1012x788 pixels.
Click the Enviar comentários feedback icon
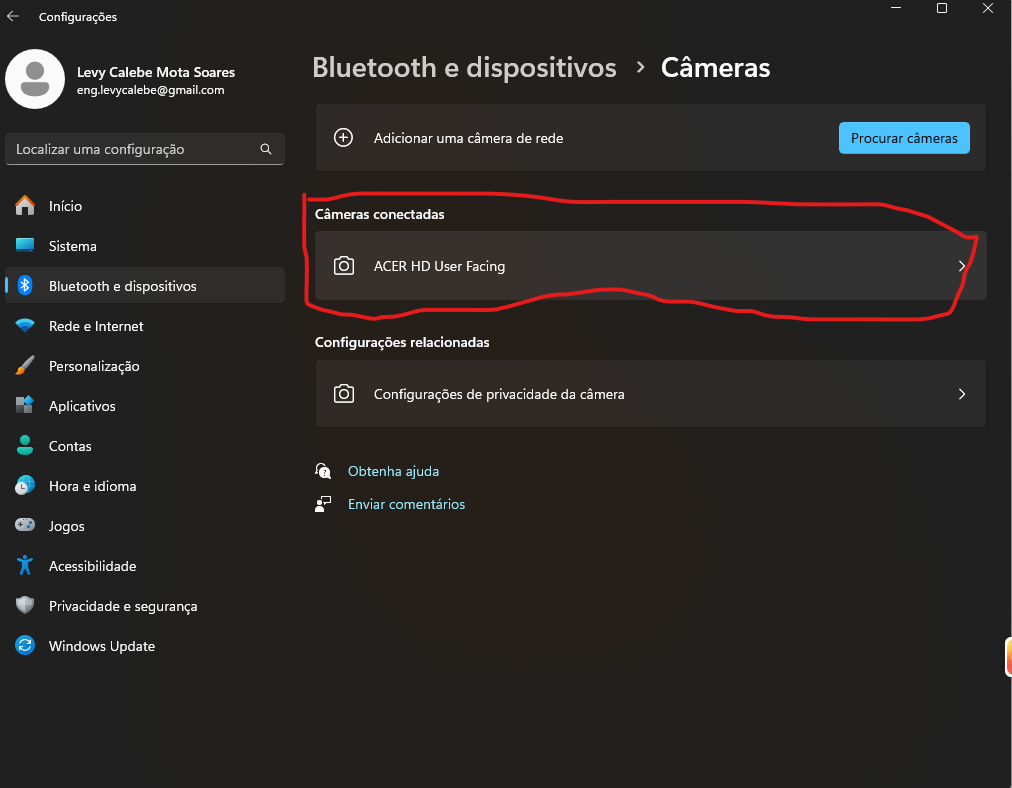click(x=323, y=504)
